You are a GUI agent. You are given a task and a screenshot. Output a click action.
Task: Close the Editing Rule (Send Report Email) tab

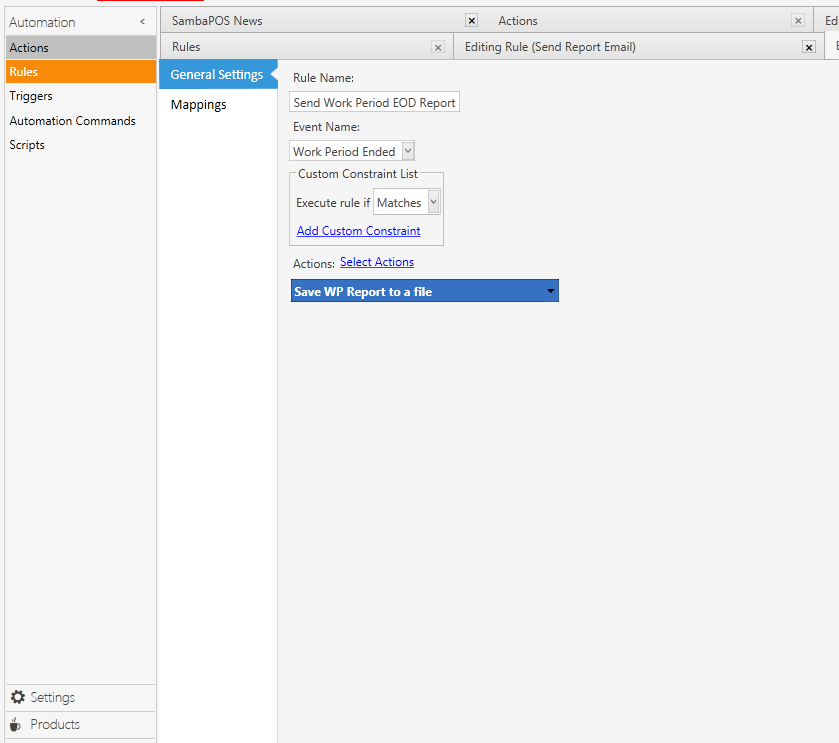click(809, 47)
